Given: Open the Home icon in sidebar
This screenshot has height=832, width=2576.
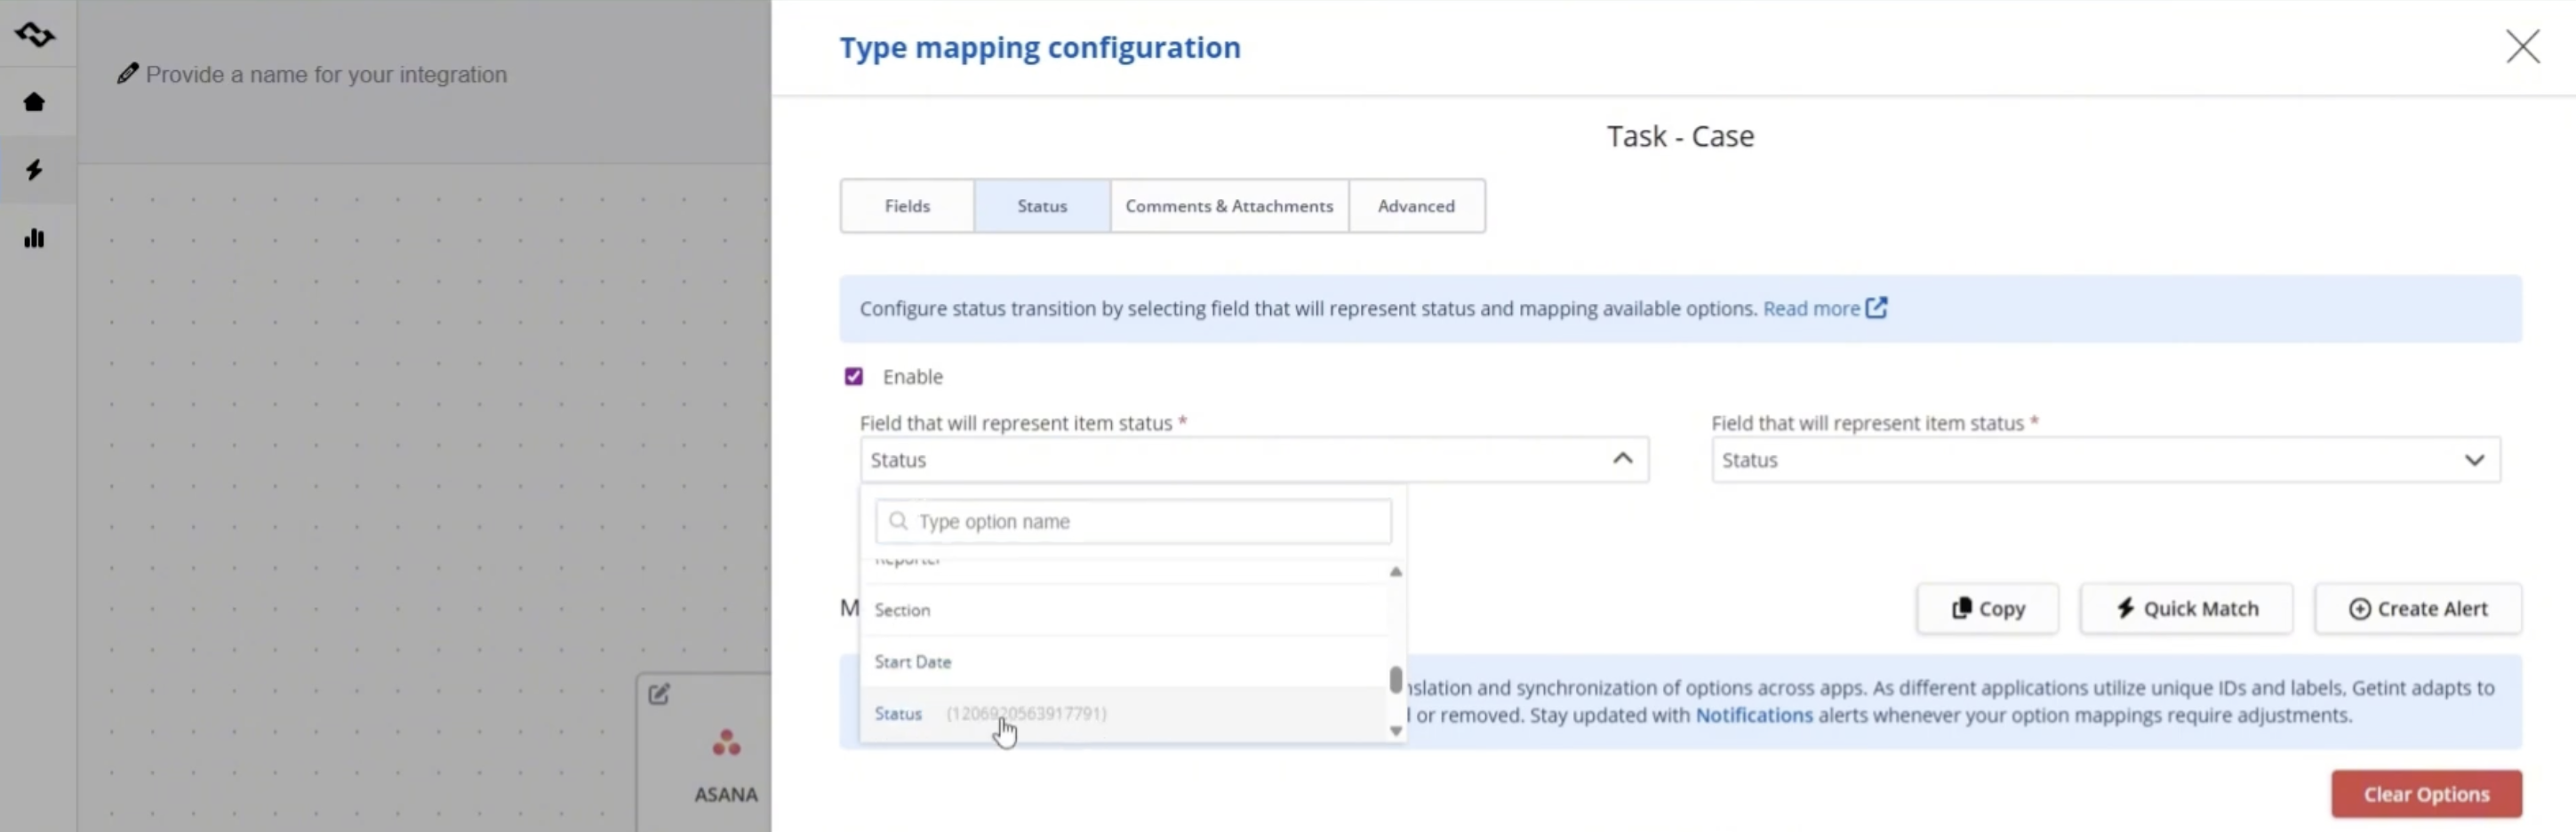Looking at the screenshot, I should [x=34, y=102].
